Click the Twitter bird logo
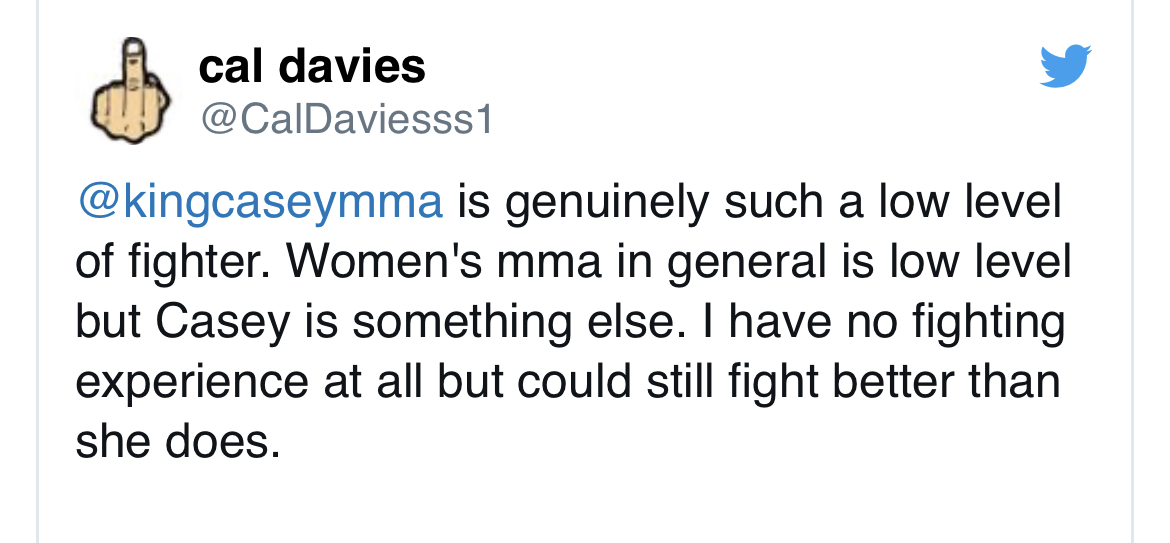This screenshot has height=543, width=1170. [1065, 67]
